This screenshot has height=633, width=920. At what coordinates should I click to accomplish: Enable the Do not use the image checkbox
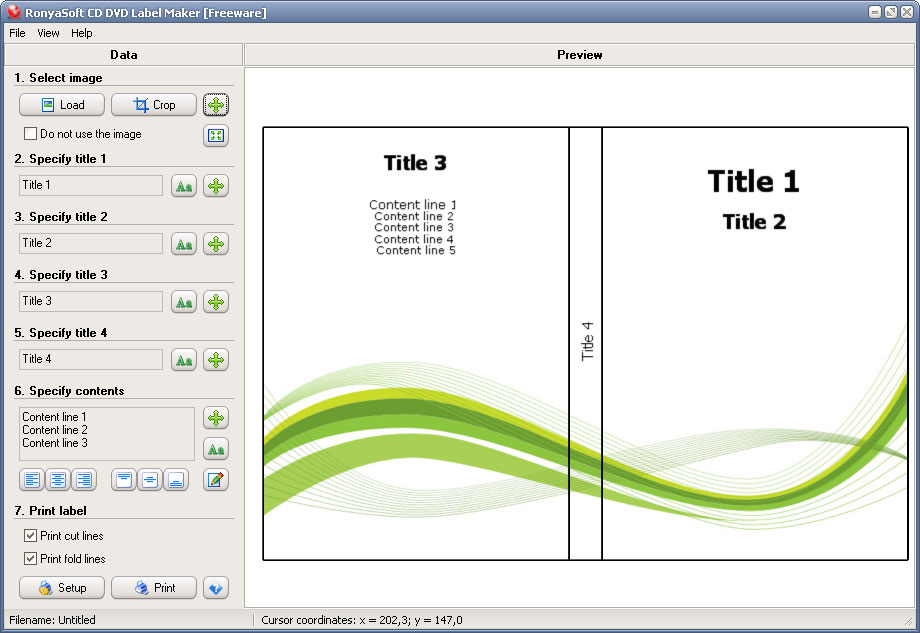(x=30, y=134)
